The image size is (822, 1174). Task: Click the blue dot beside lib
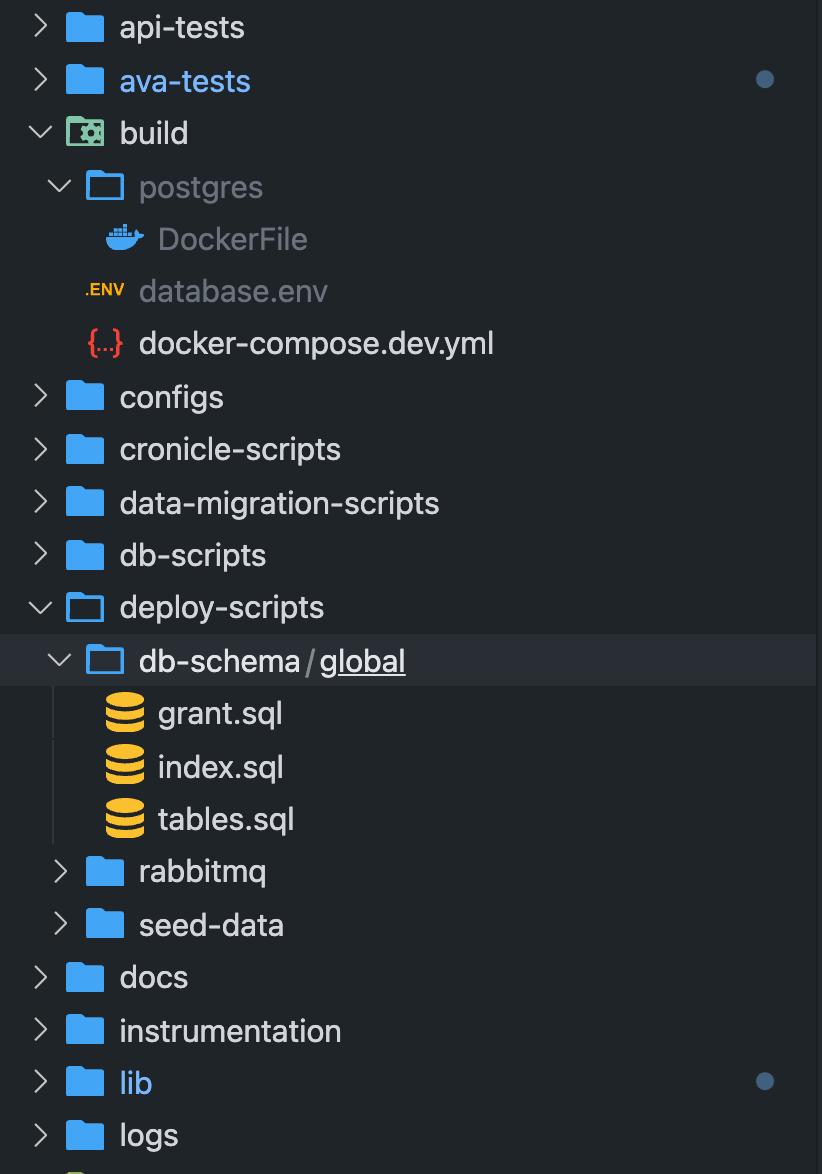[x=765, y=1081]
